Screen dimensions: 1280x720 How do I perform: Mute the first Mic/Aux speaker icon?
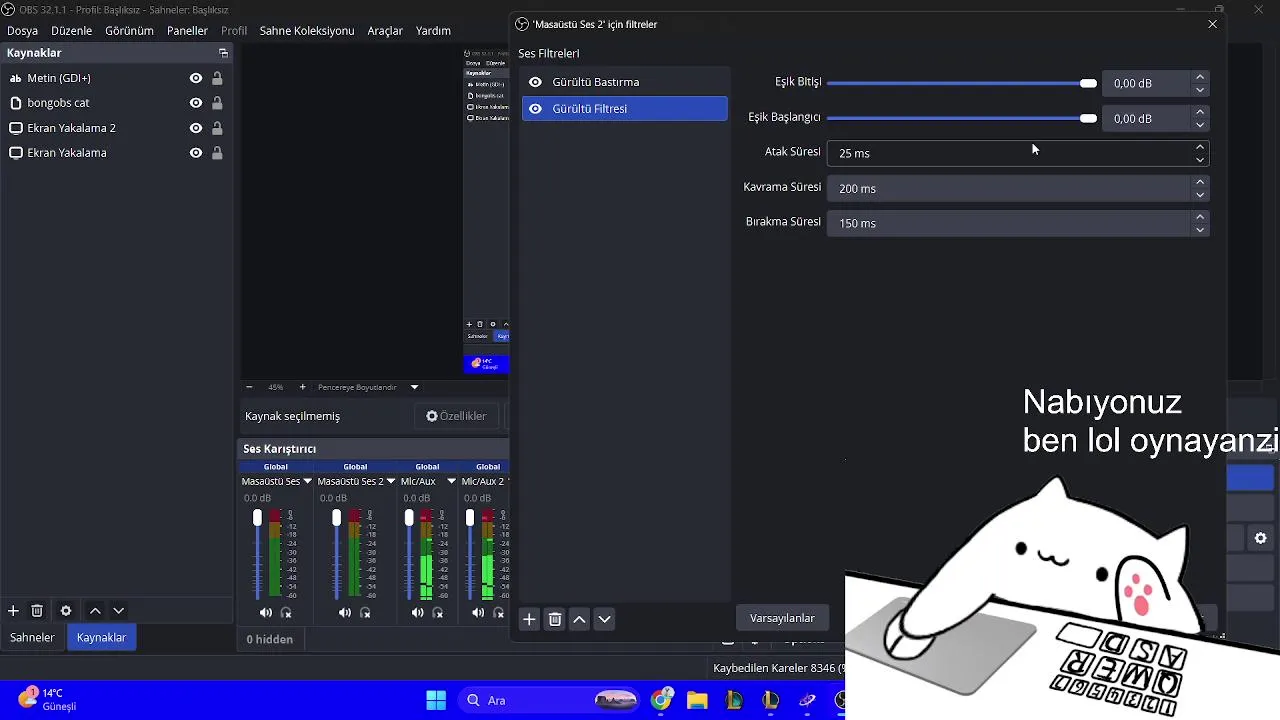tap(418, 613)
